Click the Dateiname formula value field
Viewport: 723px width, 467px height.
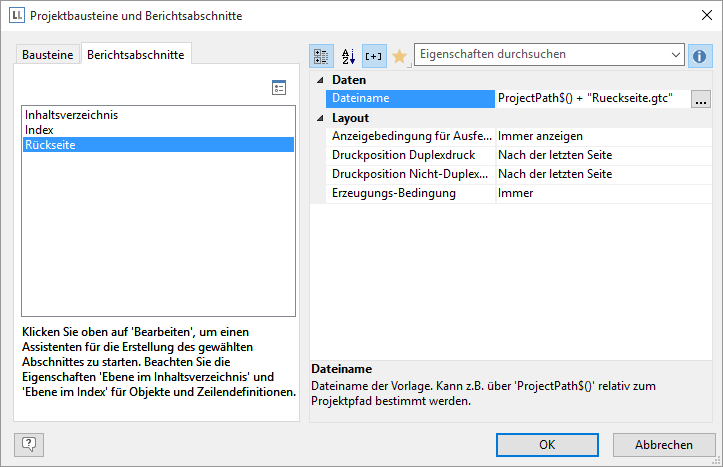click(590, 98)
